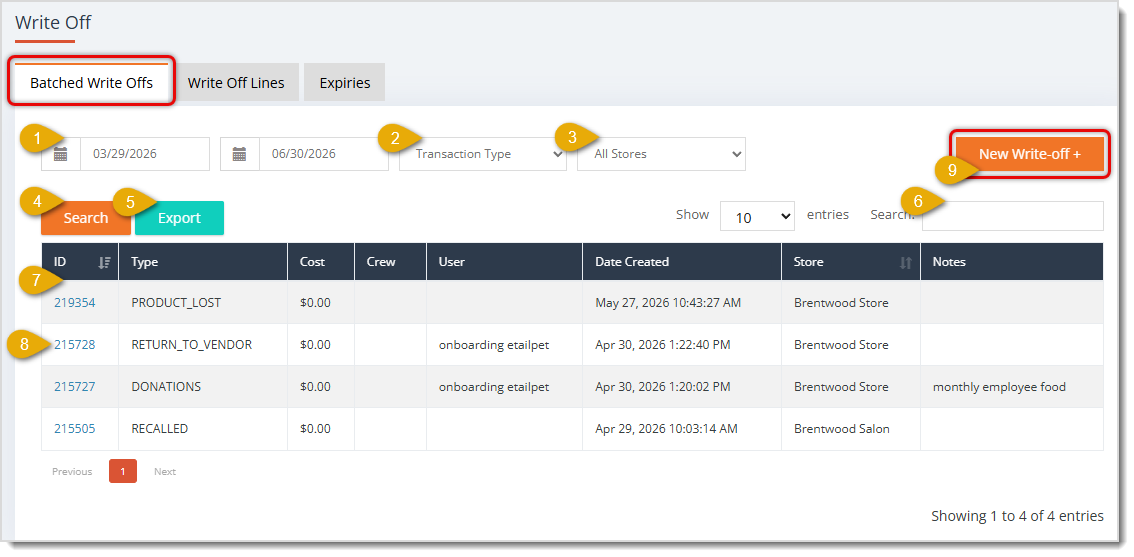Click user 'onboarding etailpet' in DONATIONS row
The image size is (1134, 557).
click(494, 386)
